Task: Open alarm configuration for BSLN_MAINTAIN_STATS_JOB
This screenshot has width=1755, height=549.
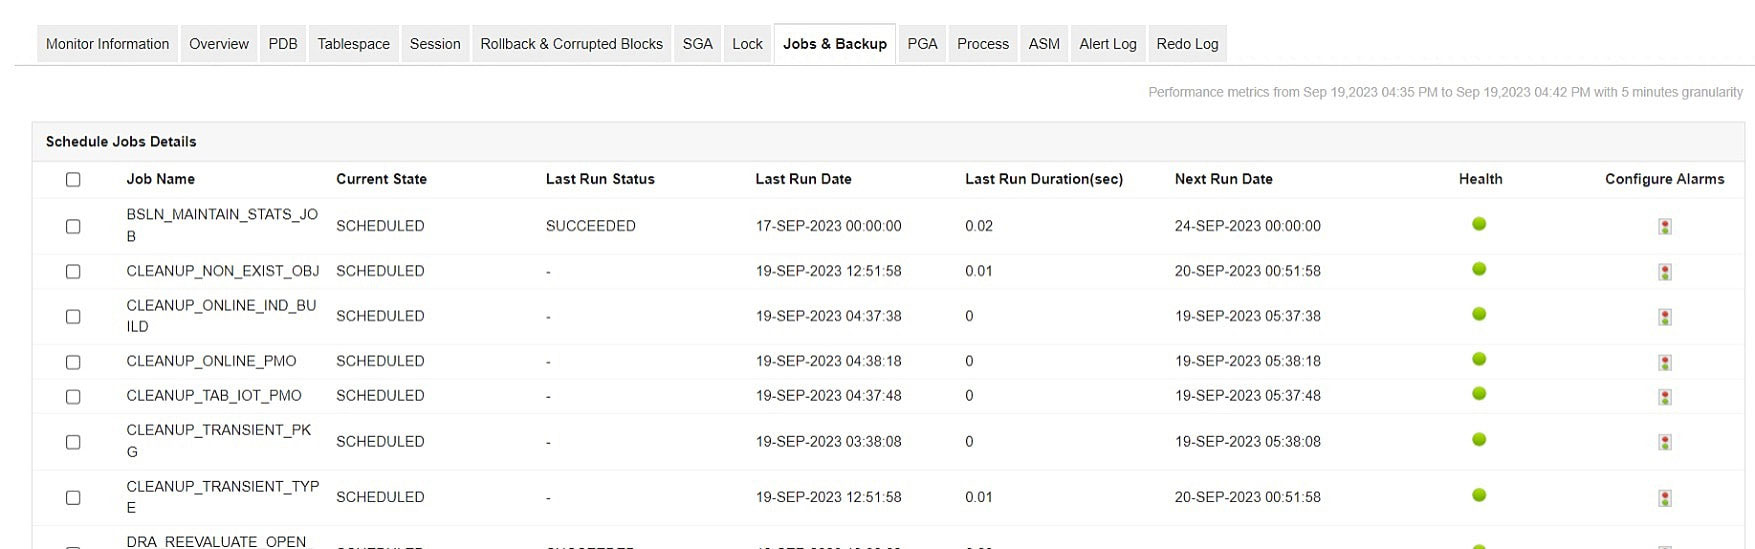Action: [x=1664, y=227]
